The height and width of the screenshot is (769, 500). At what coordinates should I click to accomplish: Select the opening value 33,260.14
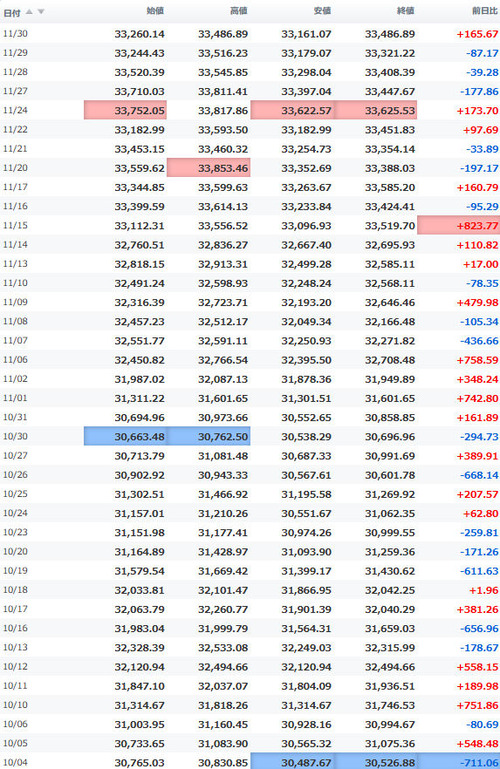[x=140, y=34]
